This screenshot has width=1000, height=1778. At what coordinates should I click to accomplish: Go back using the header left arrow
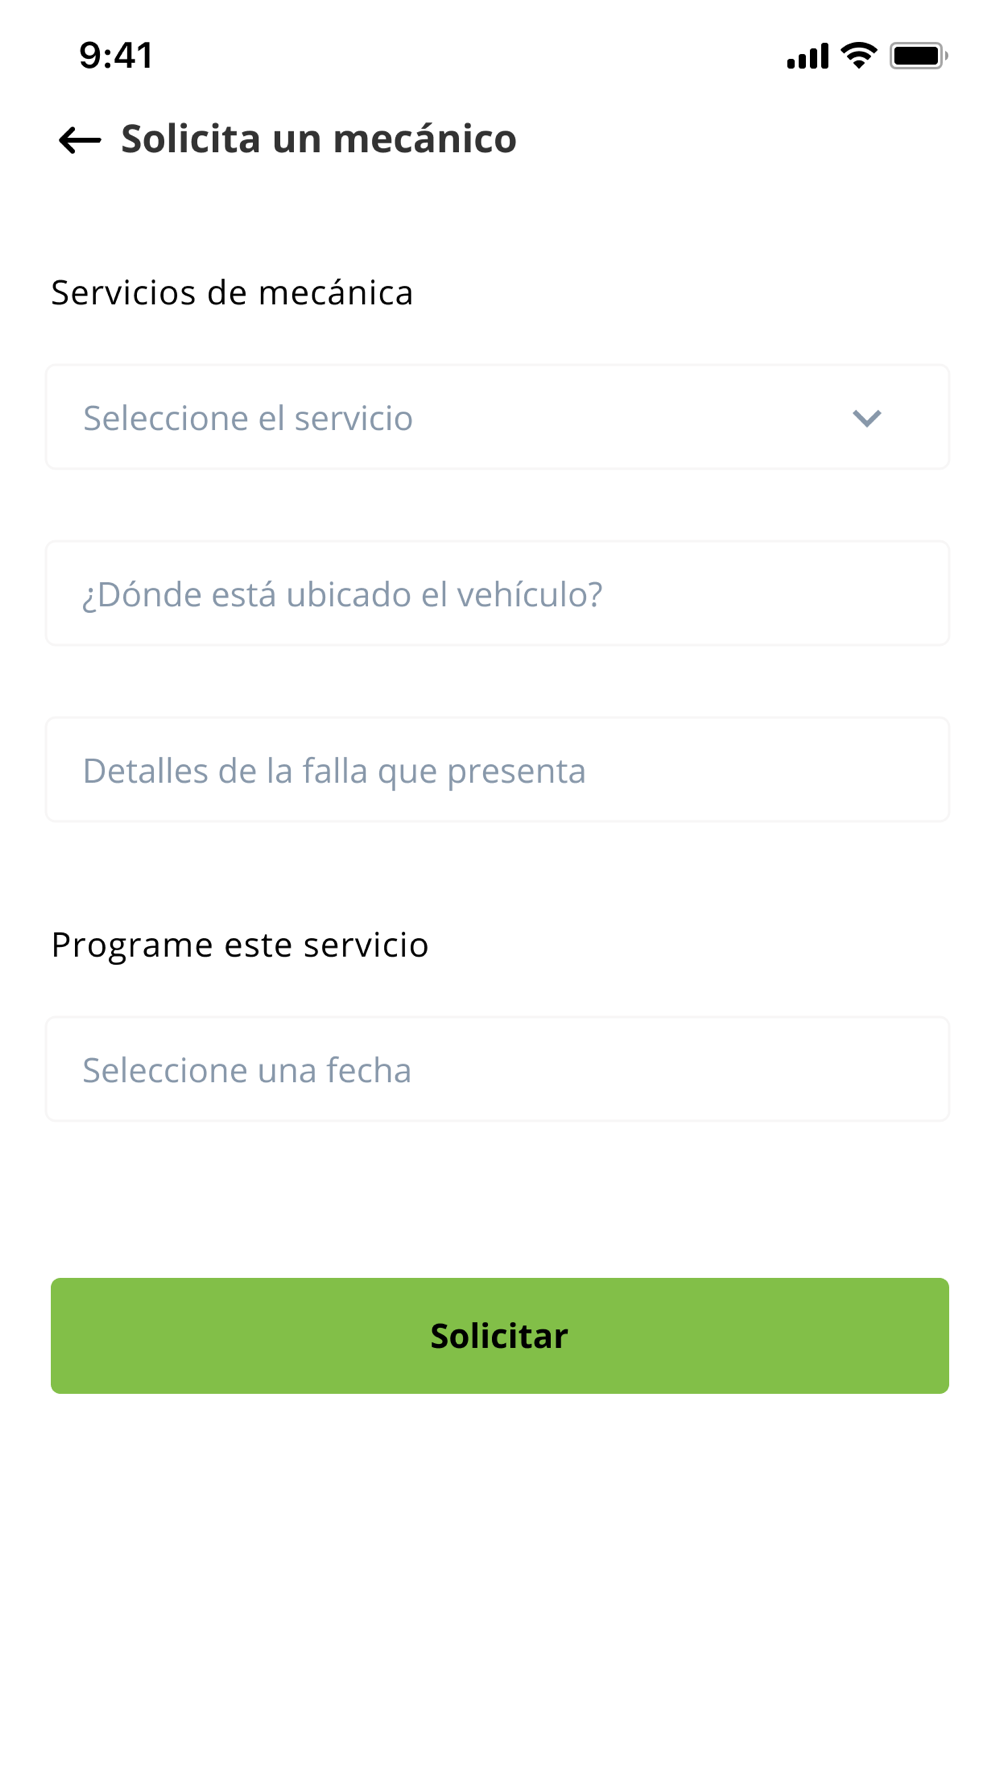[x=80, y=140]
